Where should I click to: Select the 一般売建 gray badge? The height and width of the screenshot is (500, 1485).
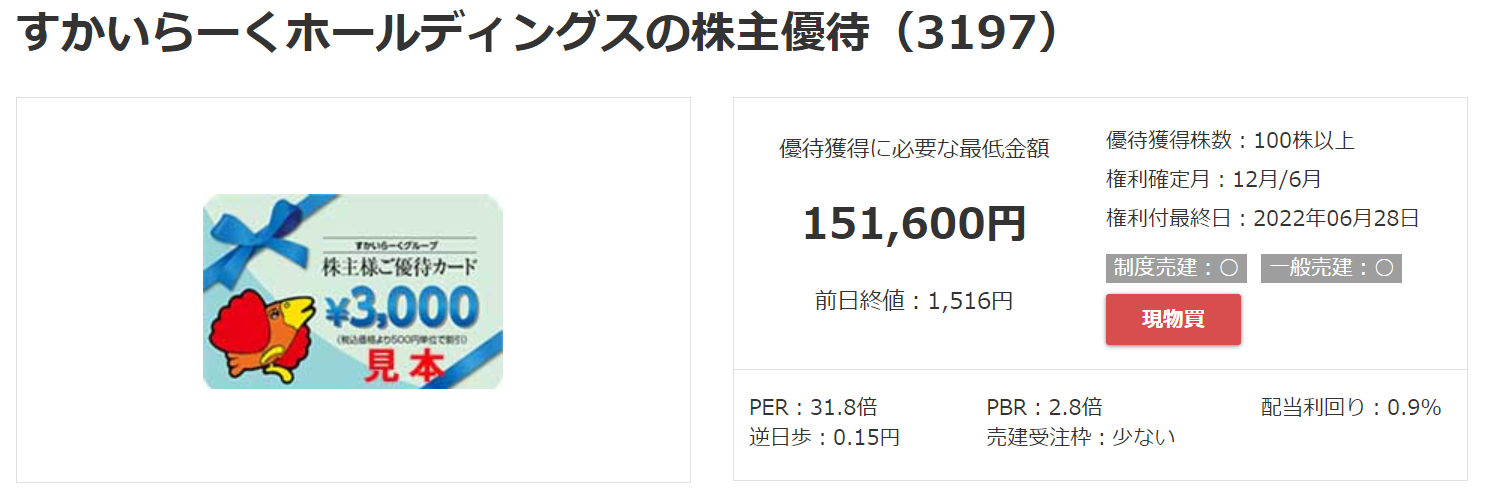click(1331, 268)
